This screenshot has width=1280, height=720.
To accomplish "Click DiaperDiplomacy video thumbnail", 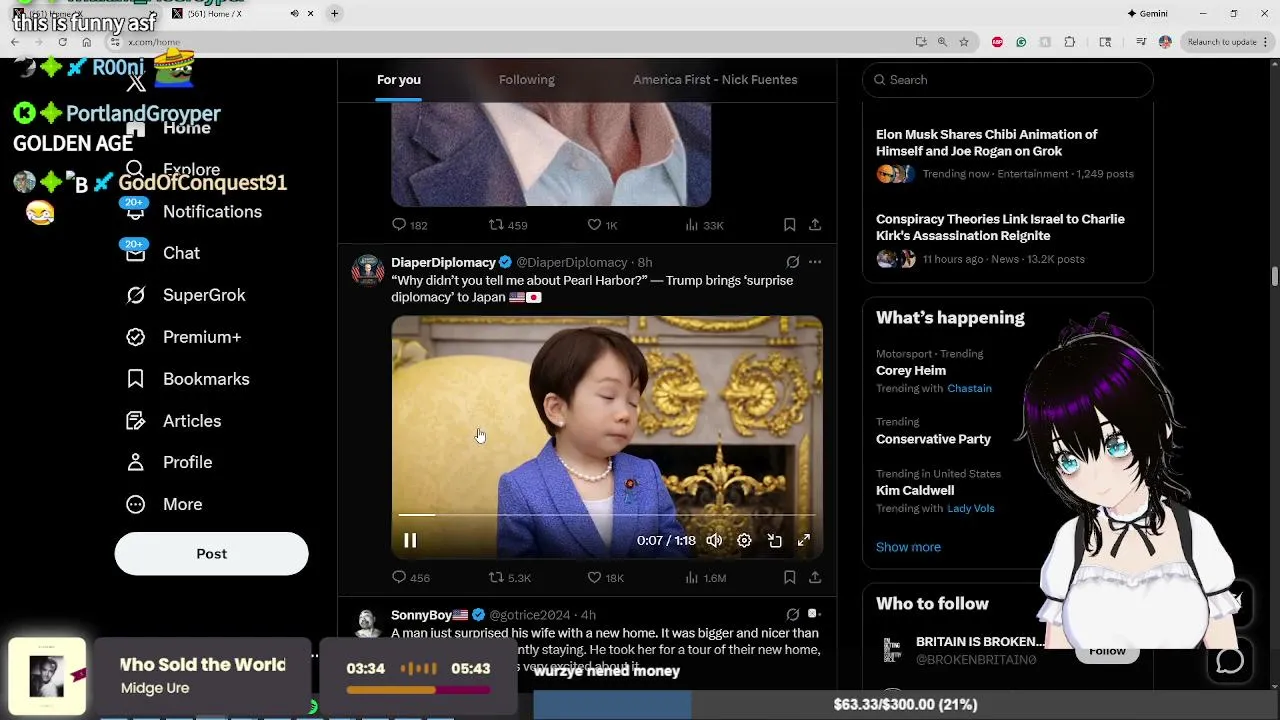I will pos(607,437).
